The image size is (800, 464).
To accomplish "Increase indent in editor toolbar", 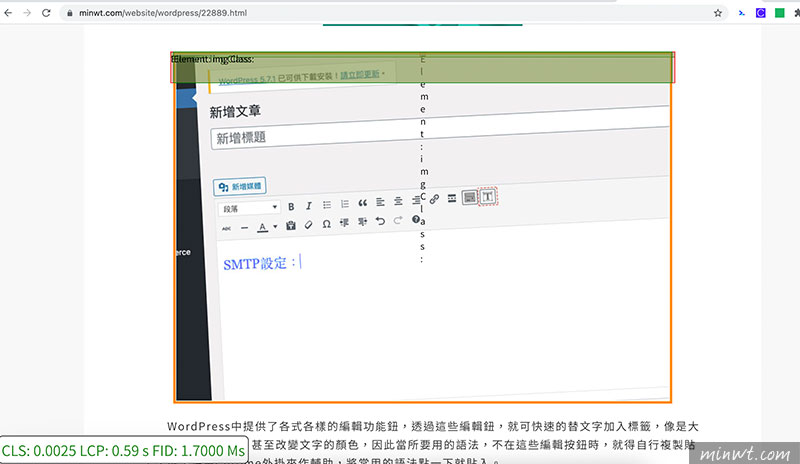I will point(362,222).
